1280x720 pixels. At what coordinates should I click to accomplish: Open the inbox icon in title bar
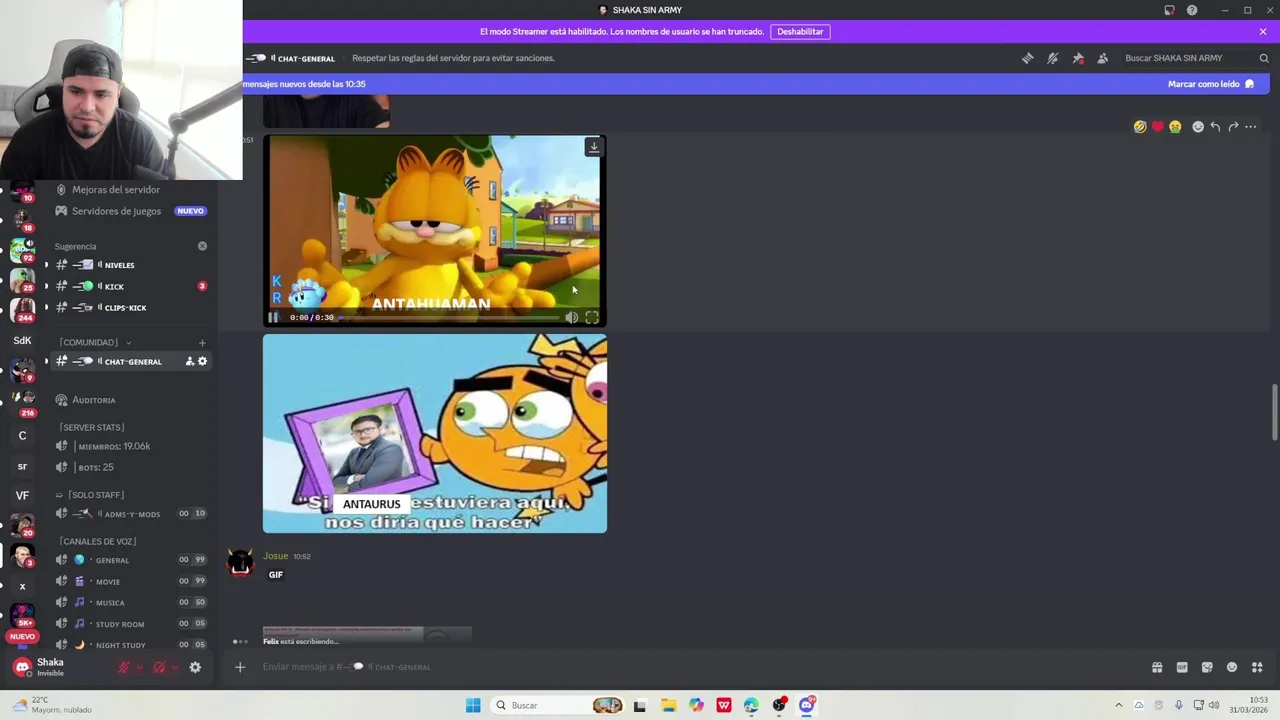pyautogui.click(x=1169, y=10)
